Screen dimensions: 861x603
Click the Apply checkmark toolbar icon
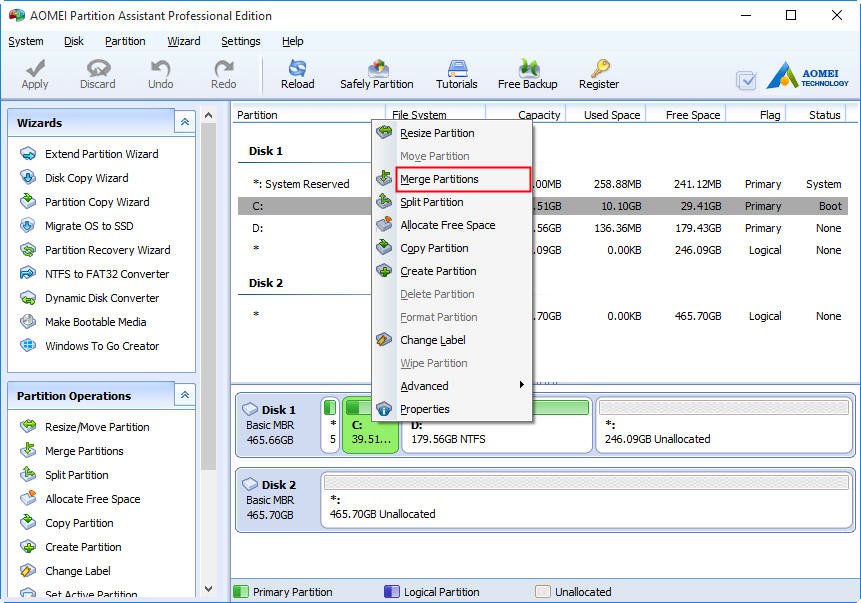35,68
